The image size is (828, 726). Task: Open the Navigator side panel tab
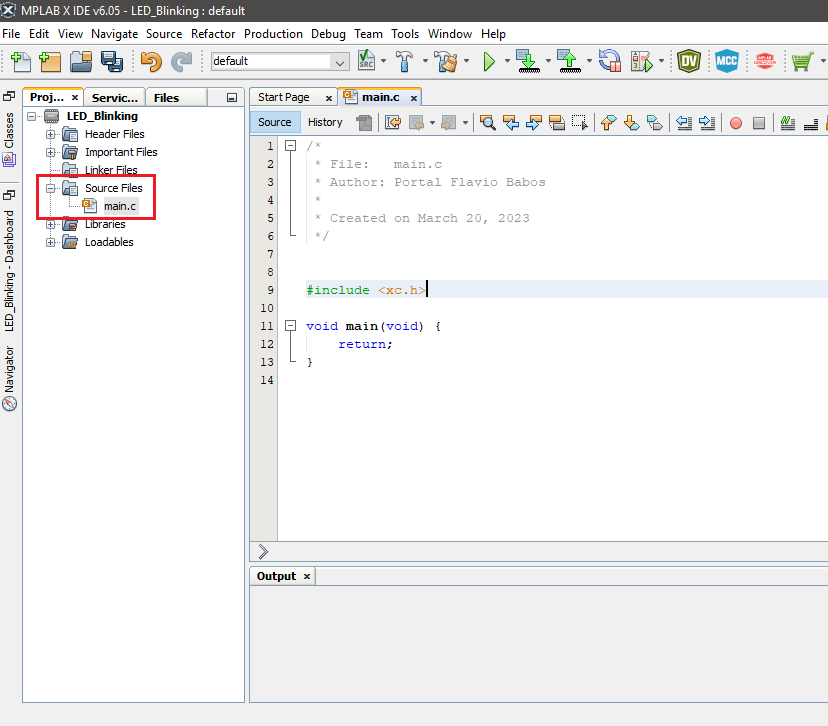(x=10, y=378)
